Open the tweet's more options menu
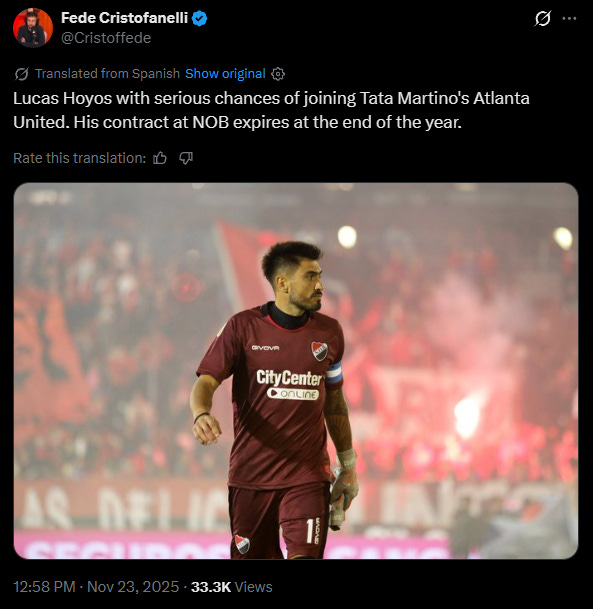 pos(569,18)
